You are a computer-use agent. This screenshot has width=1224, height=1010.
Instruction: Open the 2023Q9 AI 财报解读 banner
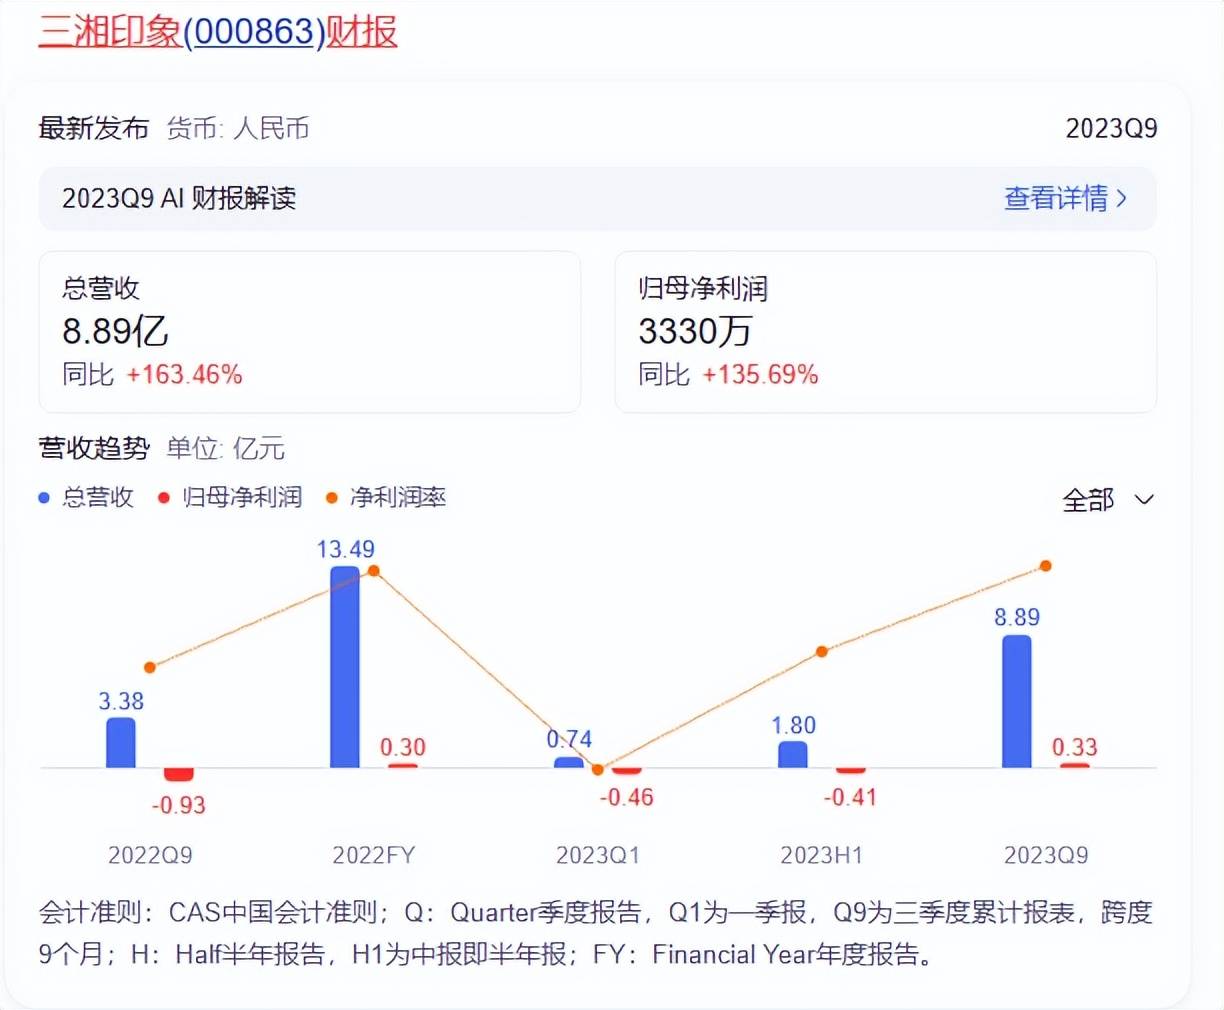597,198
